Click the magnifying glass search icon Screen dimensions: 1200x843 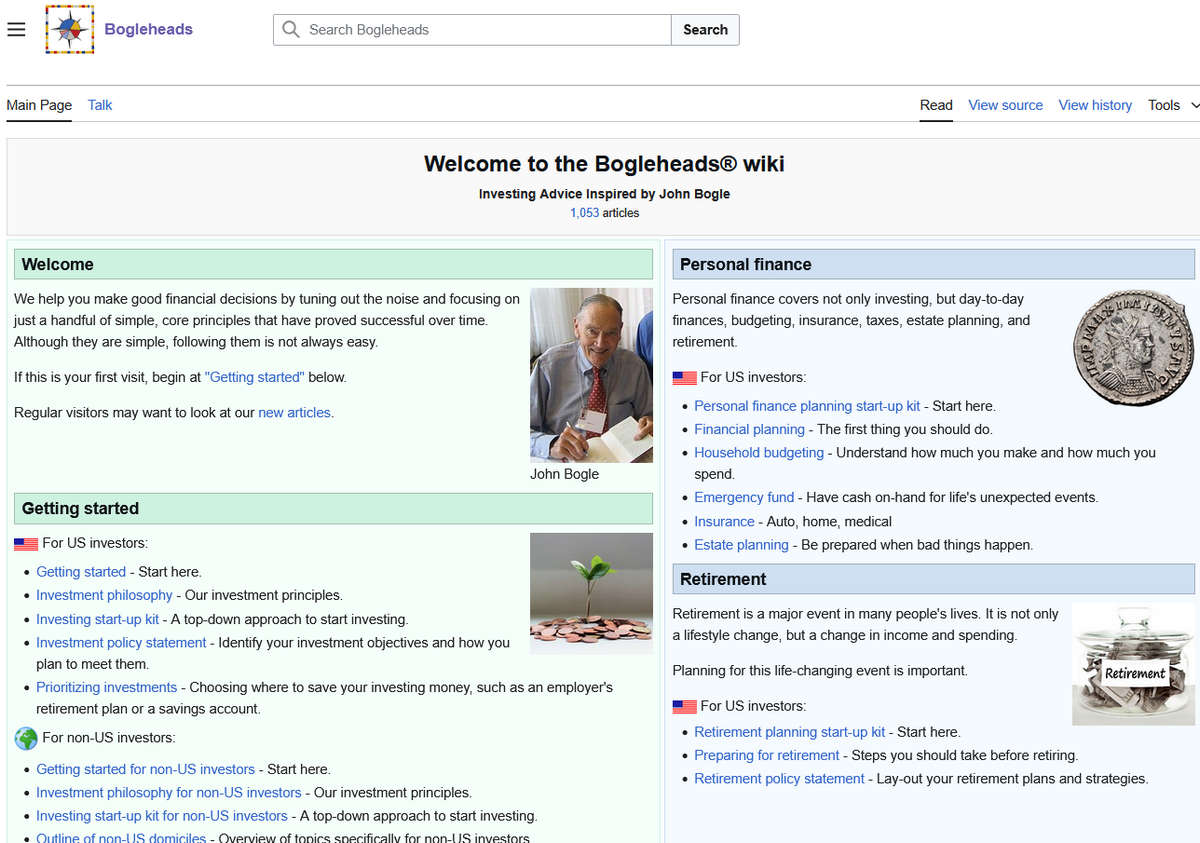click(291, 30)
